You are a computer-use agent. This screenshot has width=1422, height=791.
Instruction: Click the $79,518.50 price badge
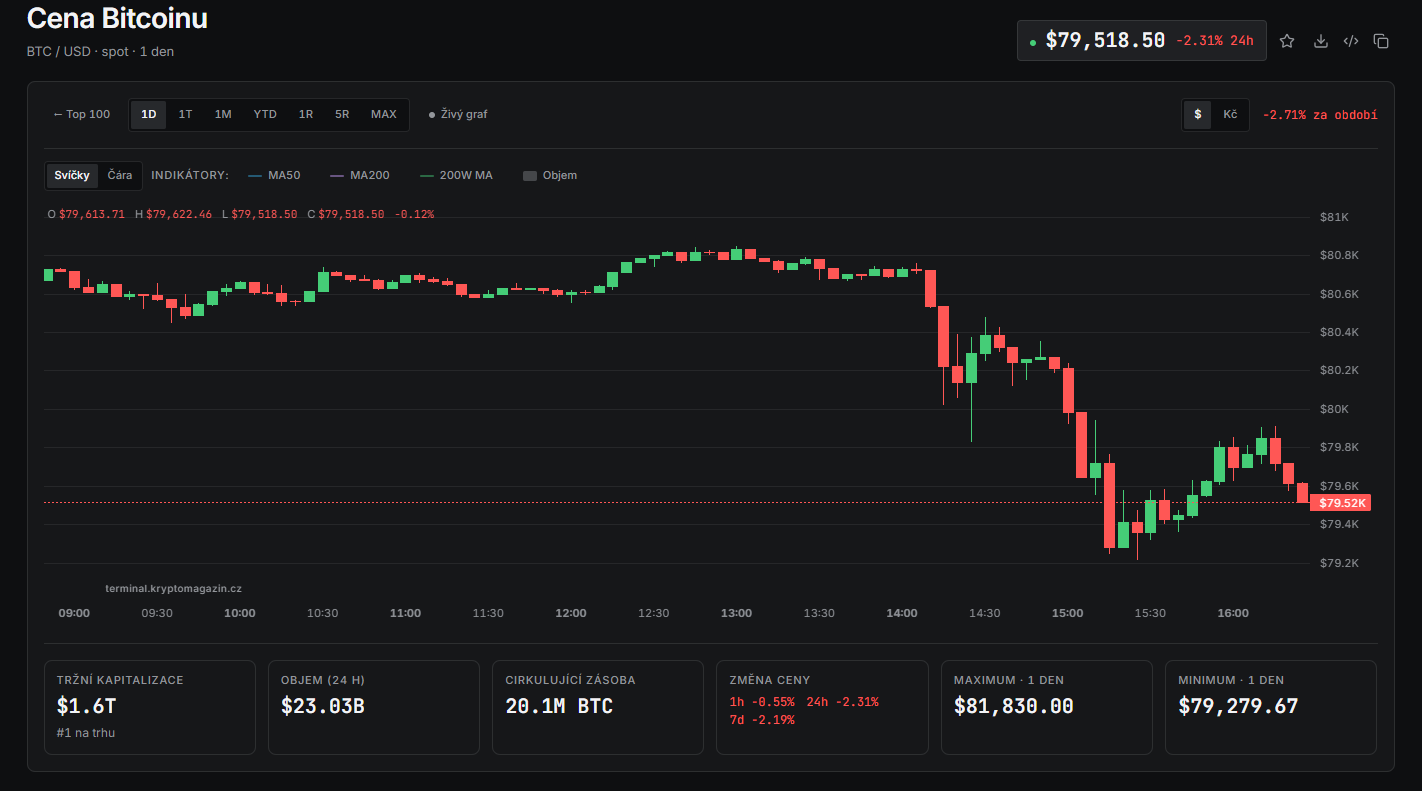(x=1142, y=40)
